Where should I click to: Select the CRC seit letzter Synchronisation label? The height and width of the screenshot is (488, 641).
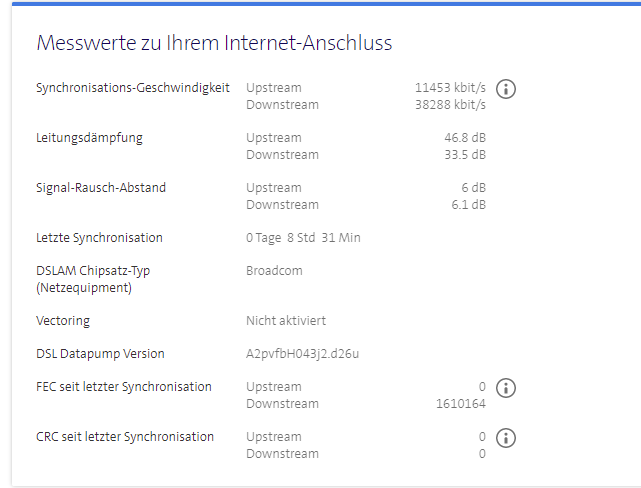point(125,437)
